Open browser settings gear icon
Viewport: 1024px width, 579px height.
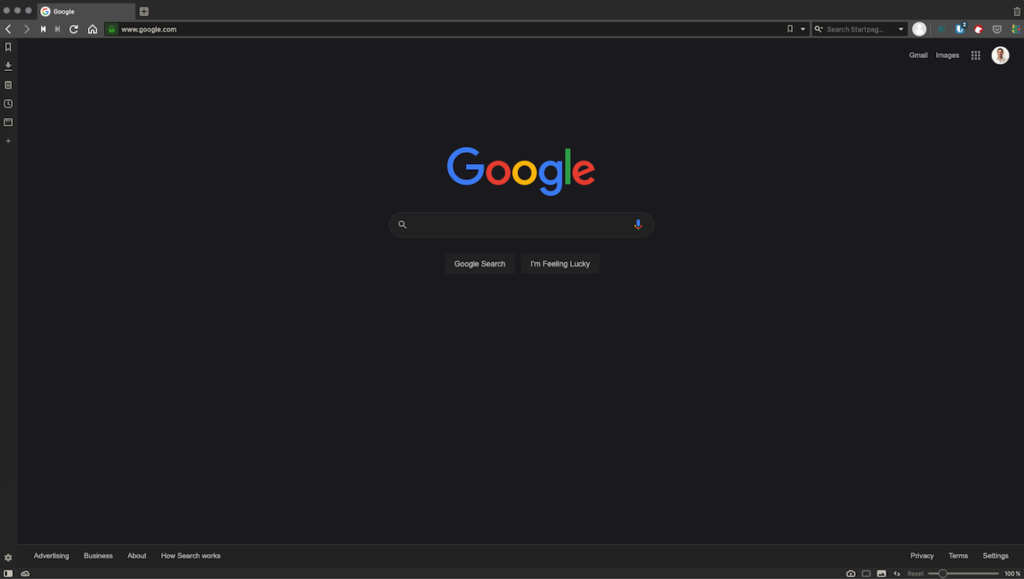point(8,557)
